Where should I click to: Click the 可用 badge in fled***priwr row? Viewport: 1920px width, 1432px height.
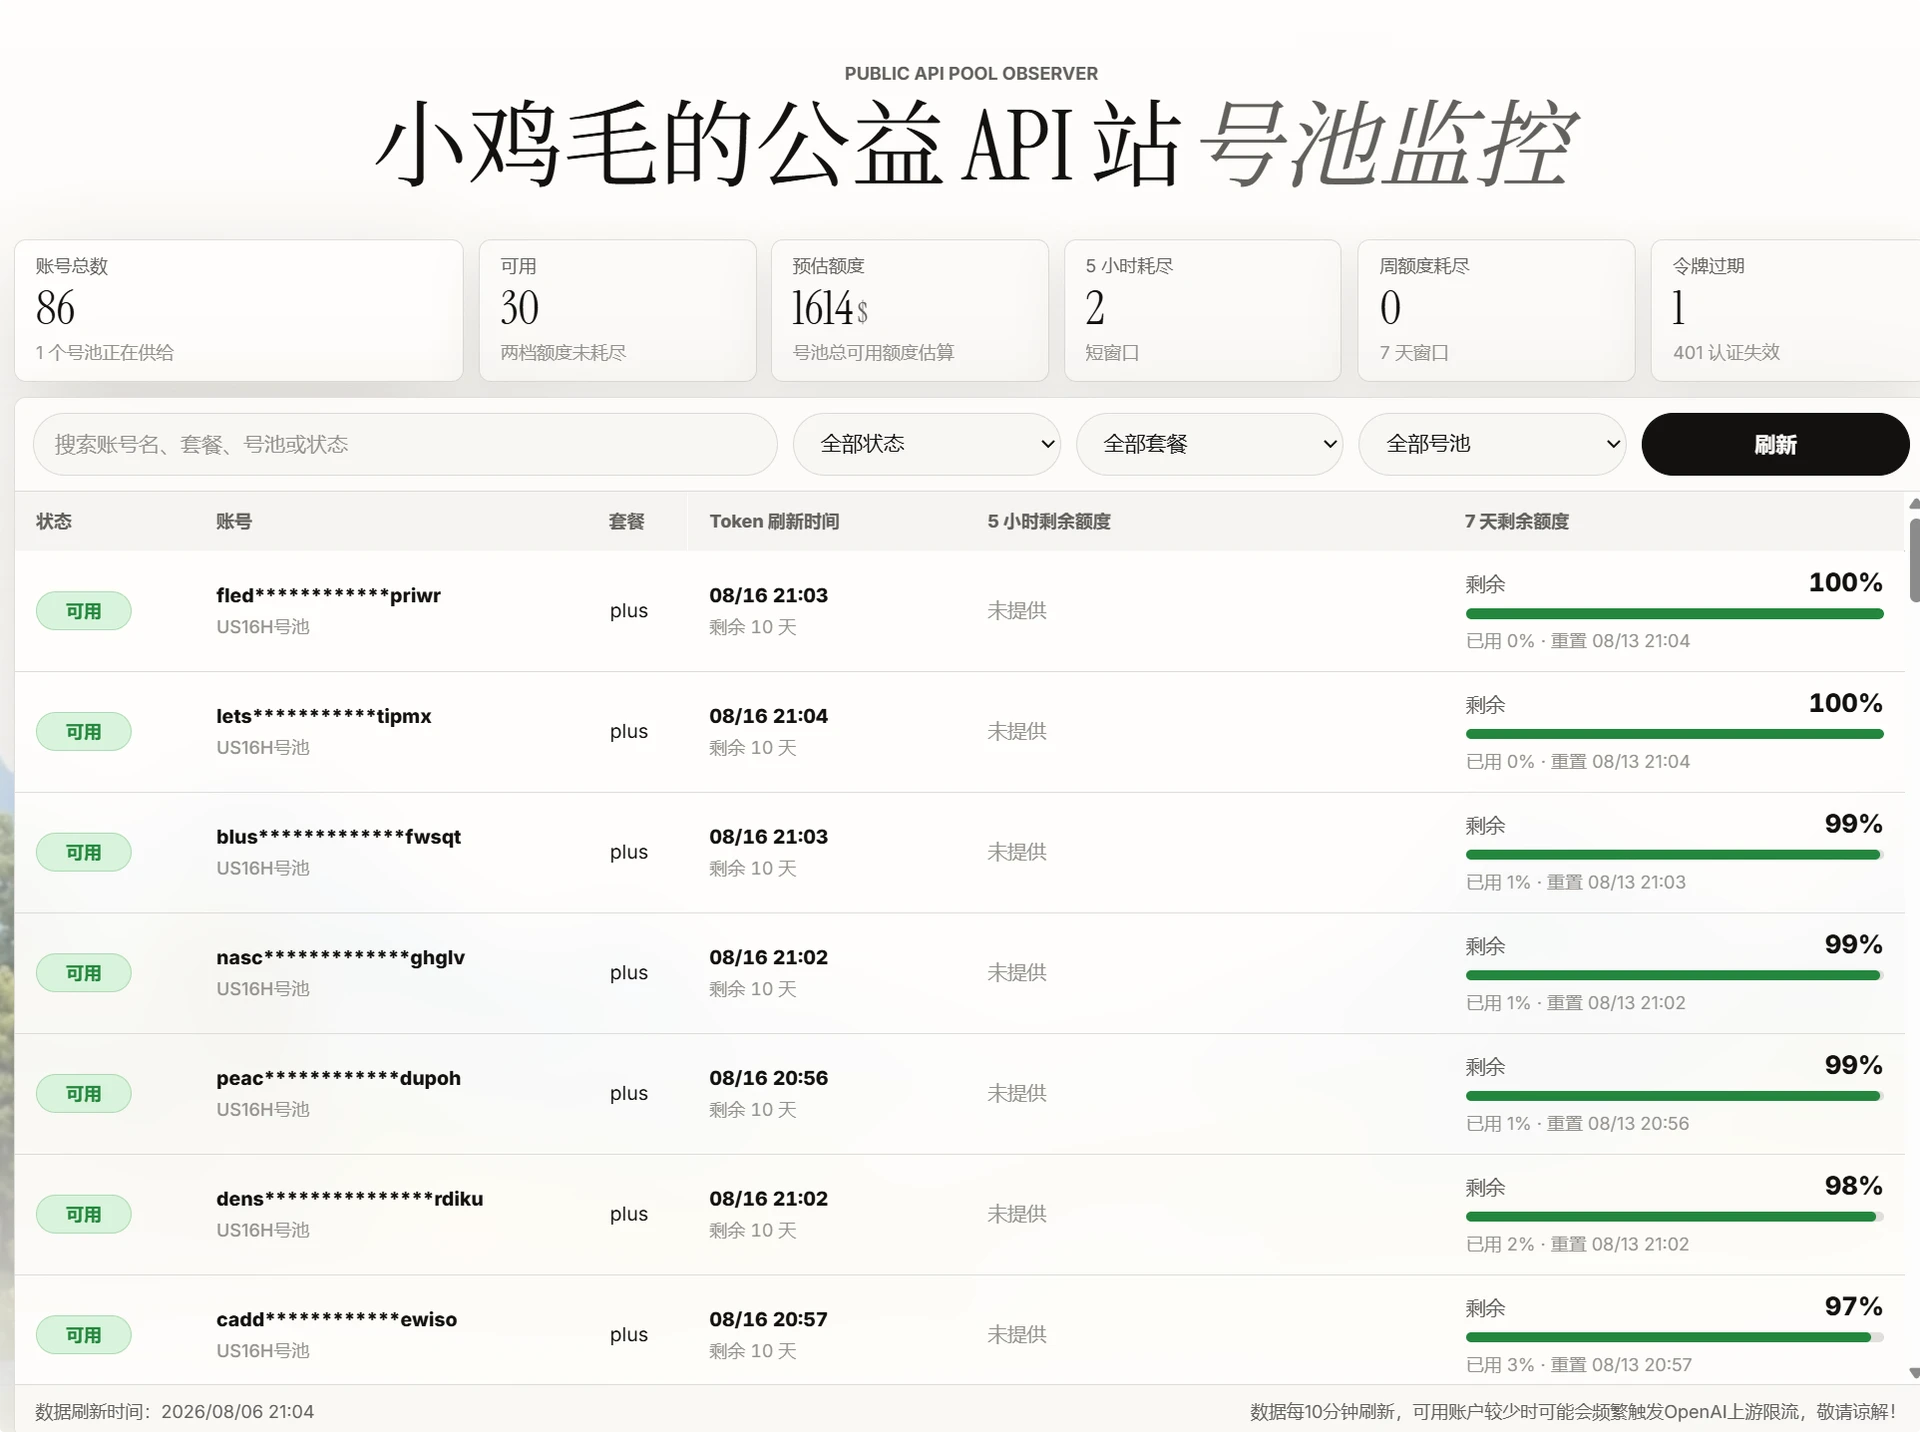pyautogui.click(x=84, y=611)
